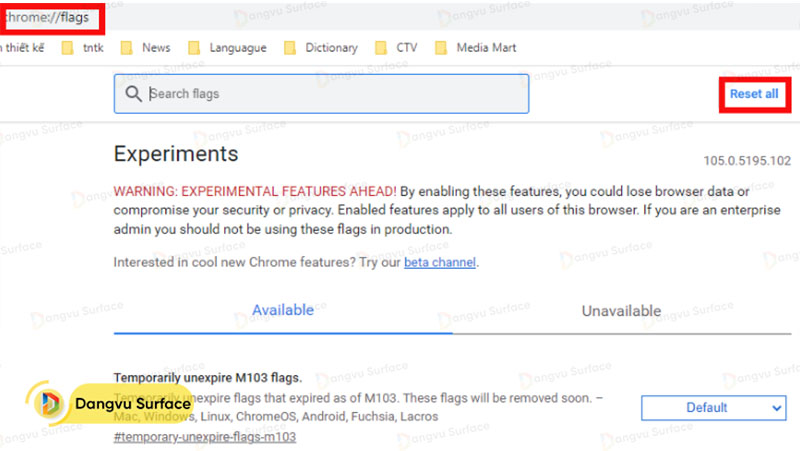Open the Media Mart bookmark folder
The height and width of the screenshot is (451, 800).
click(x=476, y=47)
